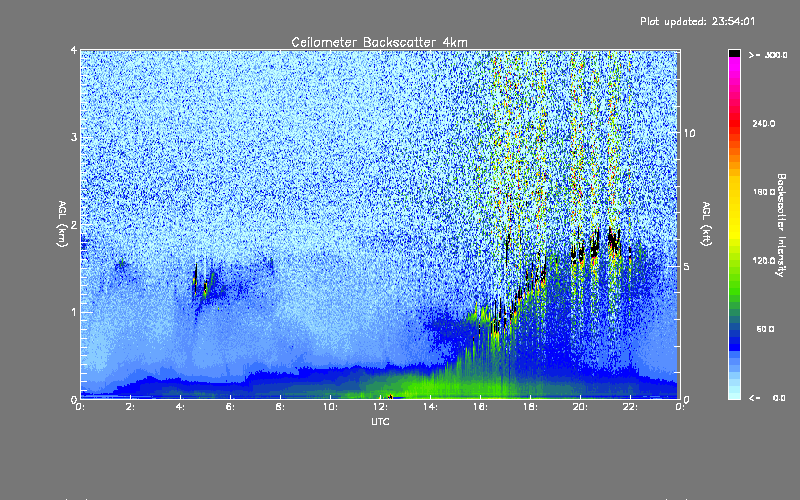Screen dimensions: 800x500
Task: Click the '10' kft tick on the right axis
Action: [689, 134]
